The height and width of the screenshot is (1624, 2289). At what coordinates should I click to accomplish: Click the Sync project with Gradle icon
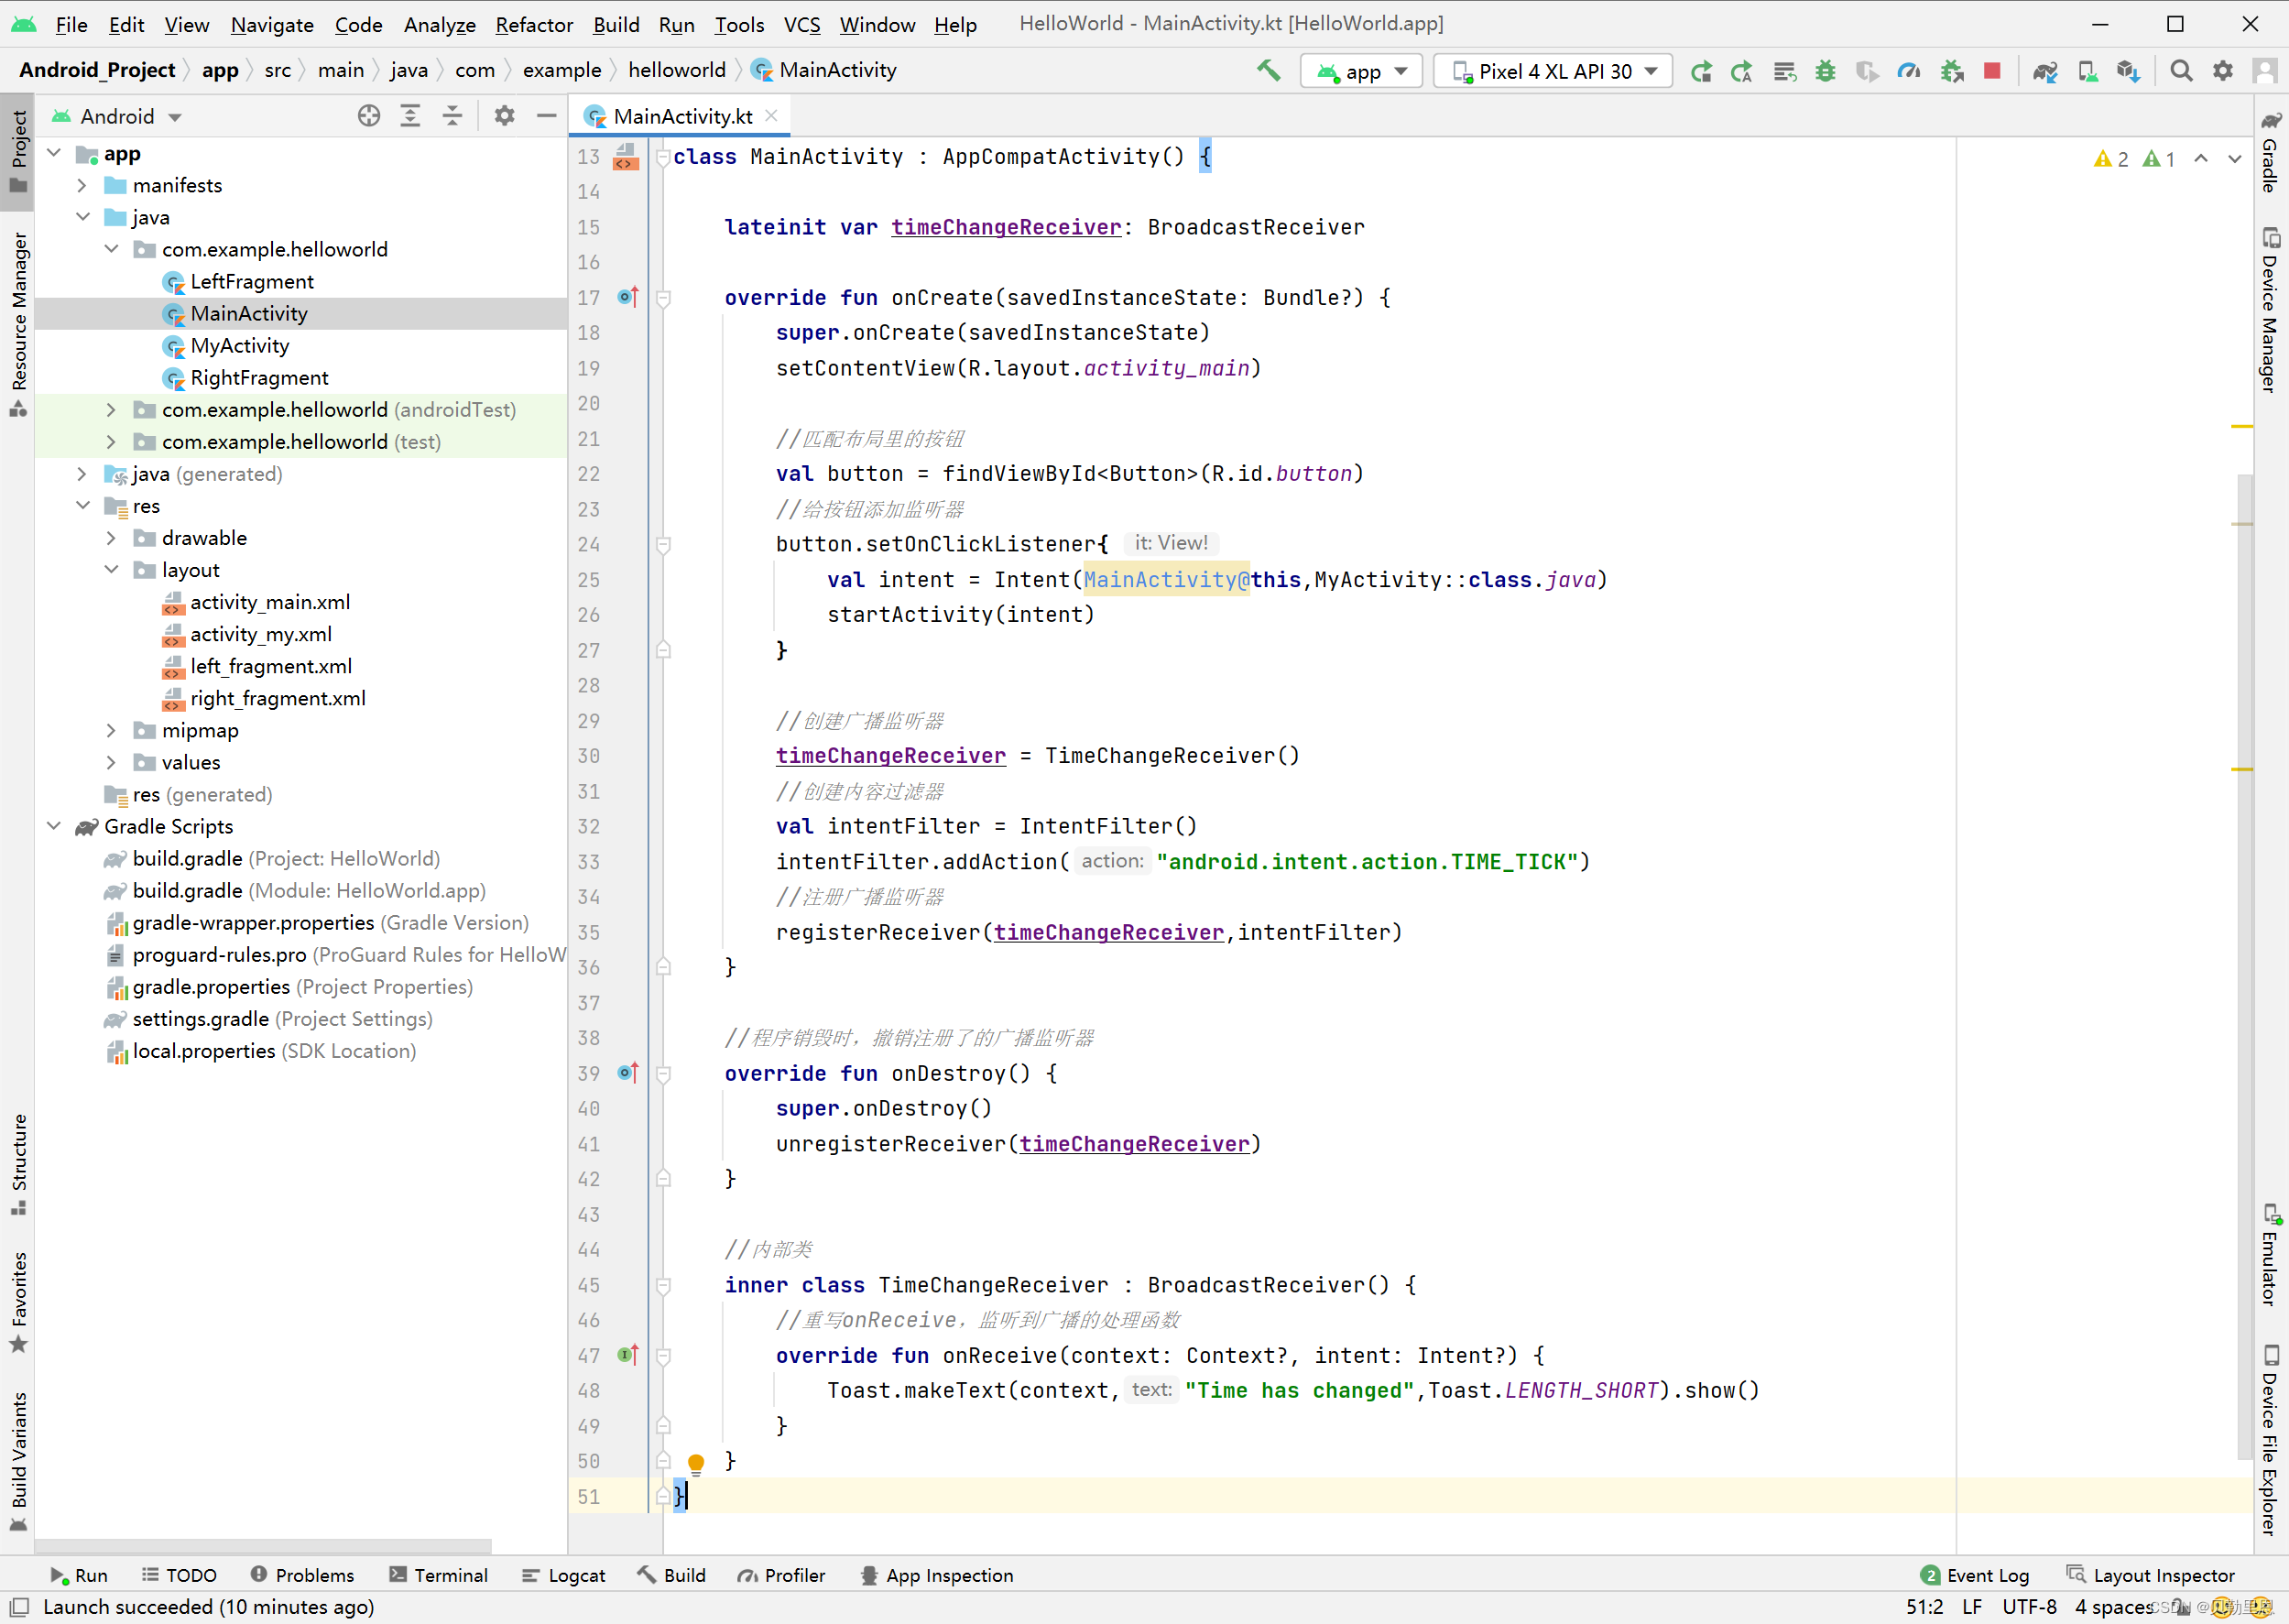click(2044, 71)
